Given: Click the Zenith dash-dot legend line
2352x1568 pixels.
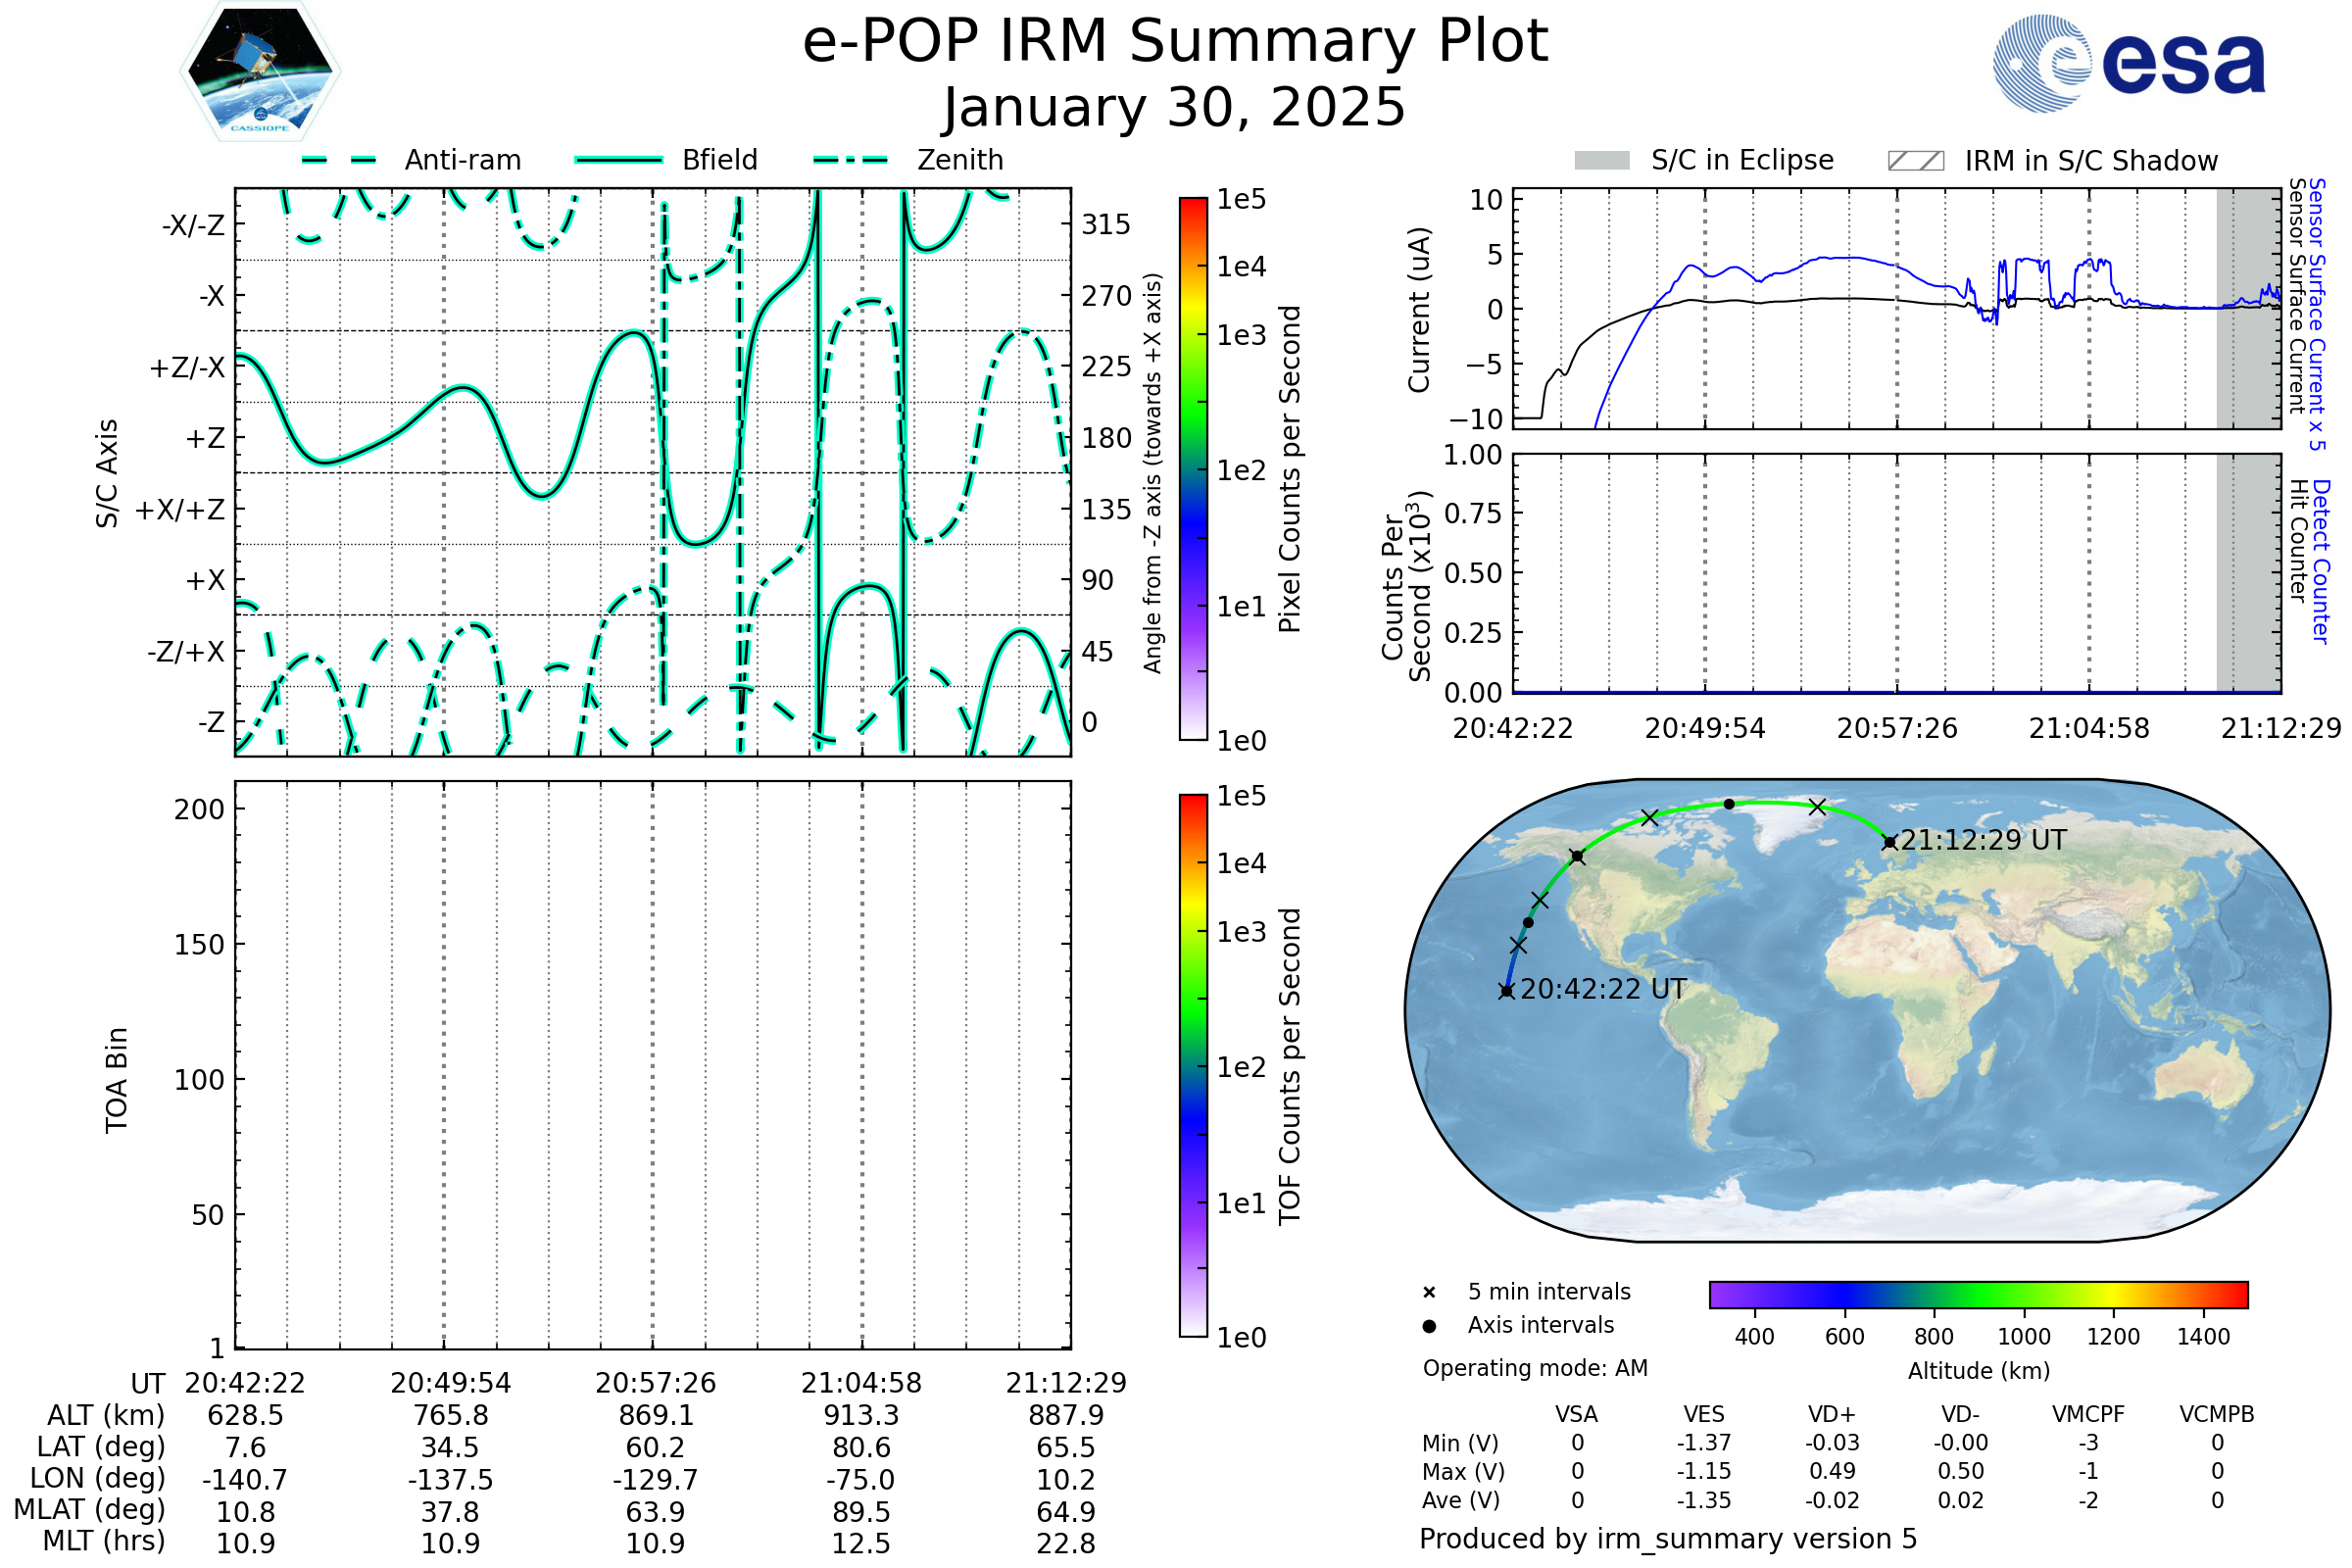Looking at the screenshot, I should [x=851, y=160].
